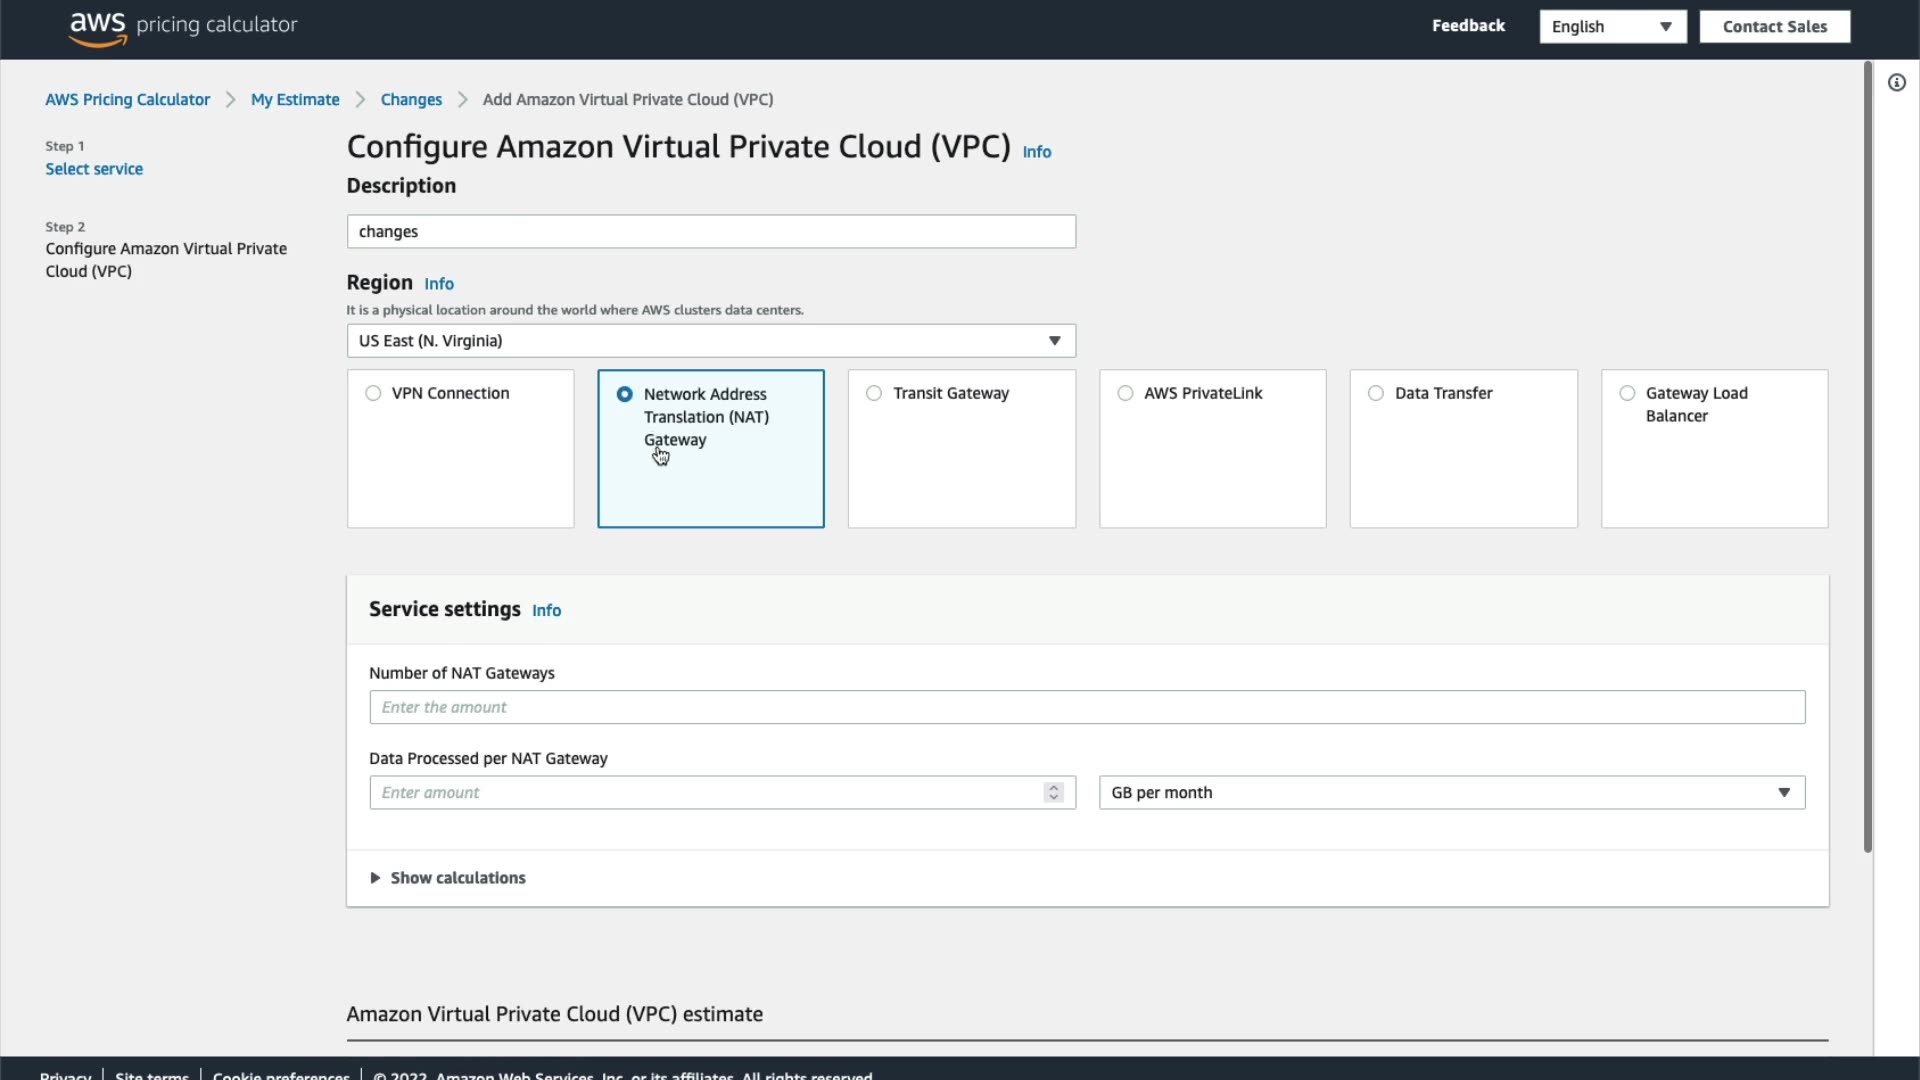Go to My Estimate breadcrumb

click(x=295, y=100)
